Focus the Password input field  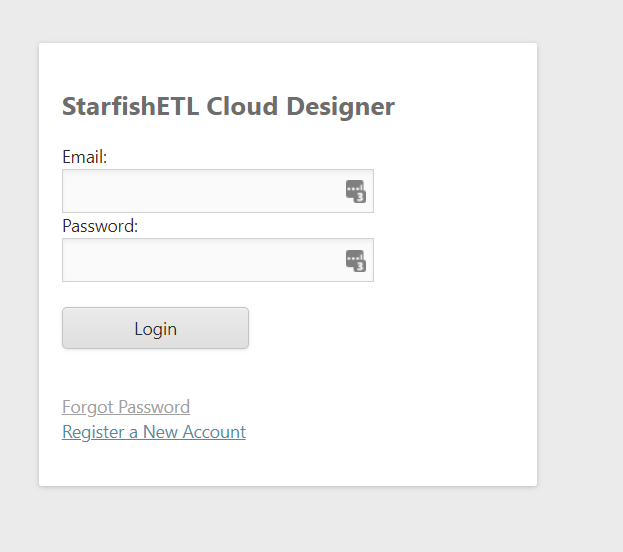(200, 260)
